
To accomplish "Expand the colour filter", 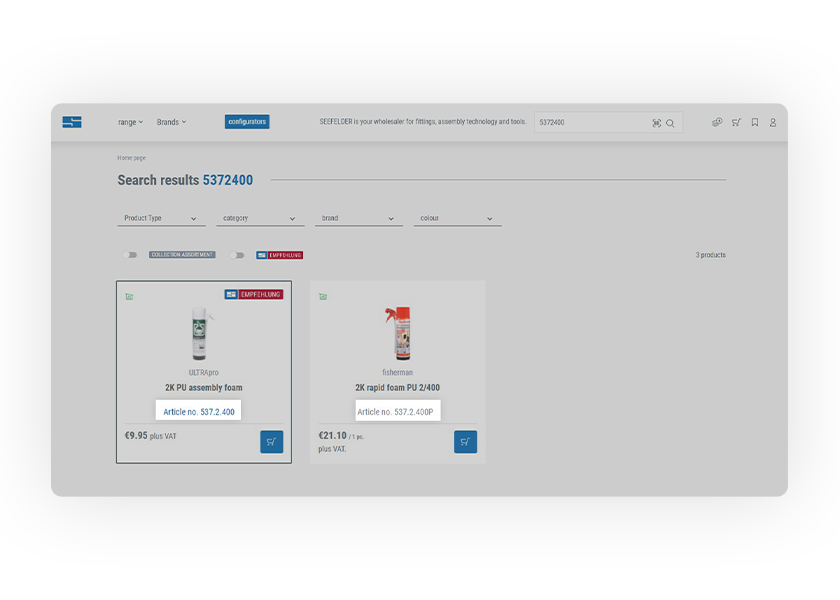I will point(458,219).
